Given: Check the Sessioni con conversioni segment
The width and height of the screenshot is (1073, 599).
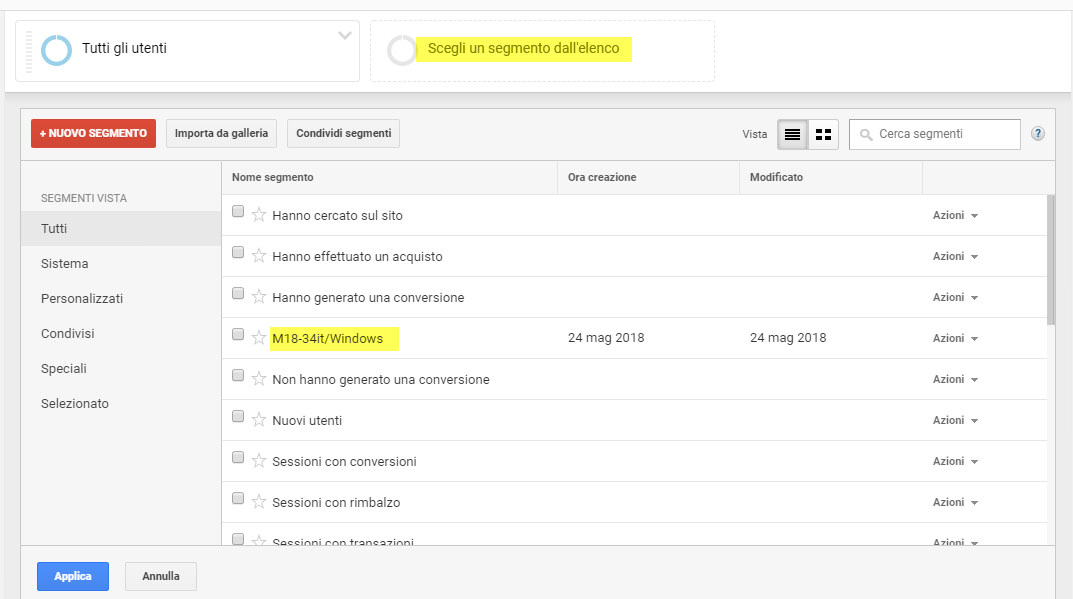Looking at the screenshot, I should (237, 457).
